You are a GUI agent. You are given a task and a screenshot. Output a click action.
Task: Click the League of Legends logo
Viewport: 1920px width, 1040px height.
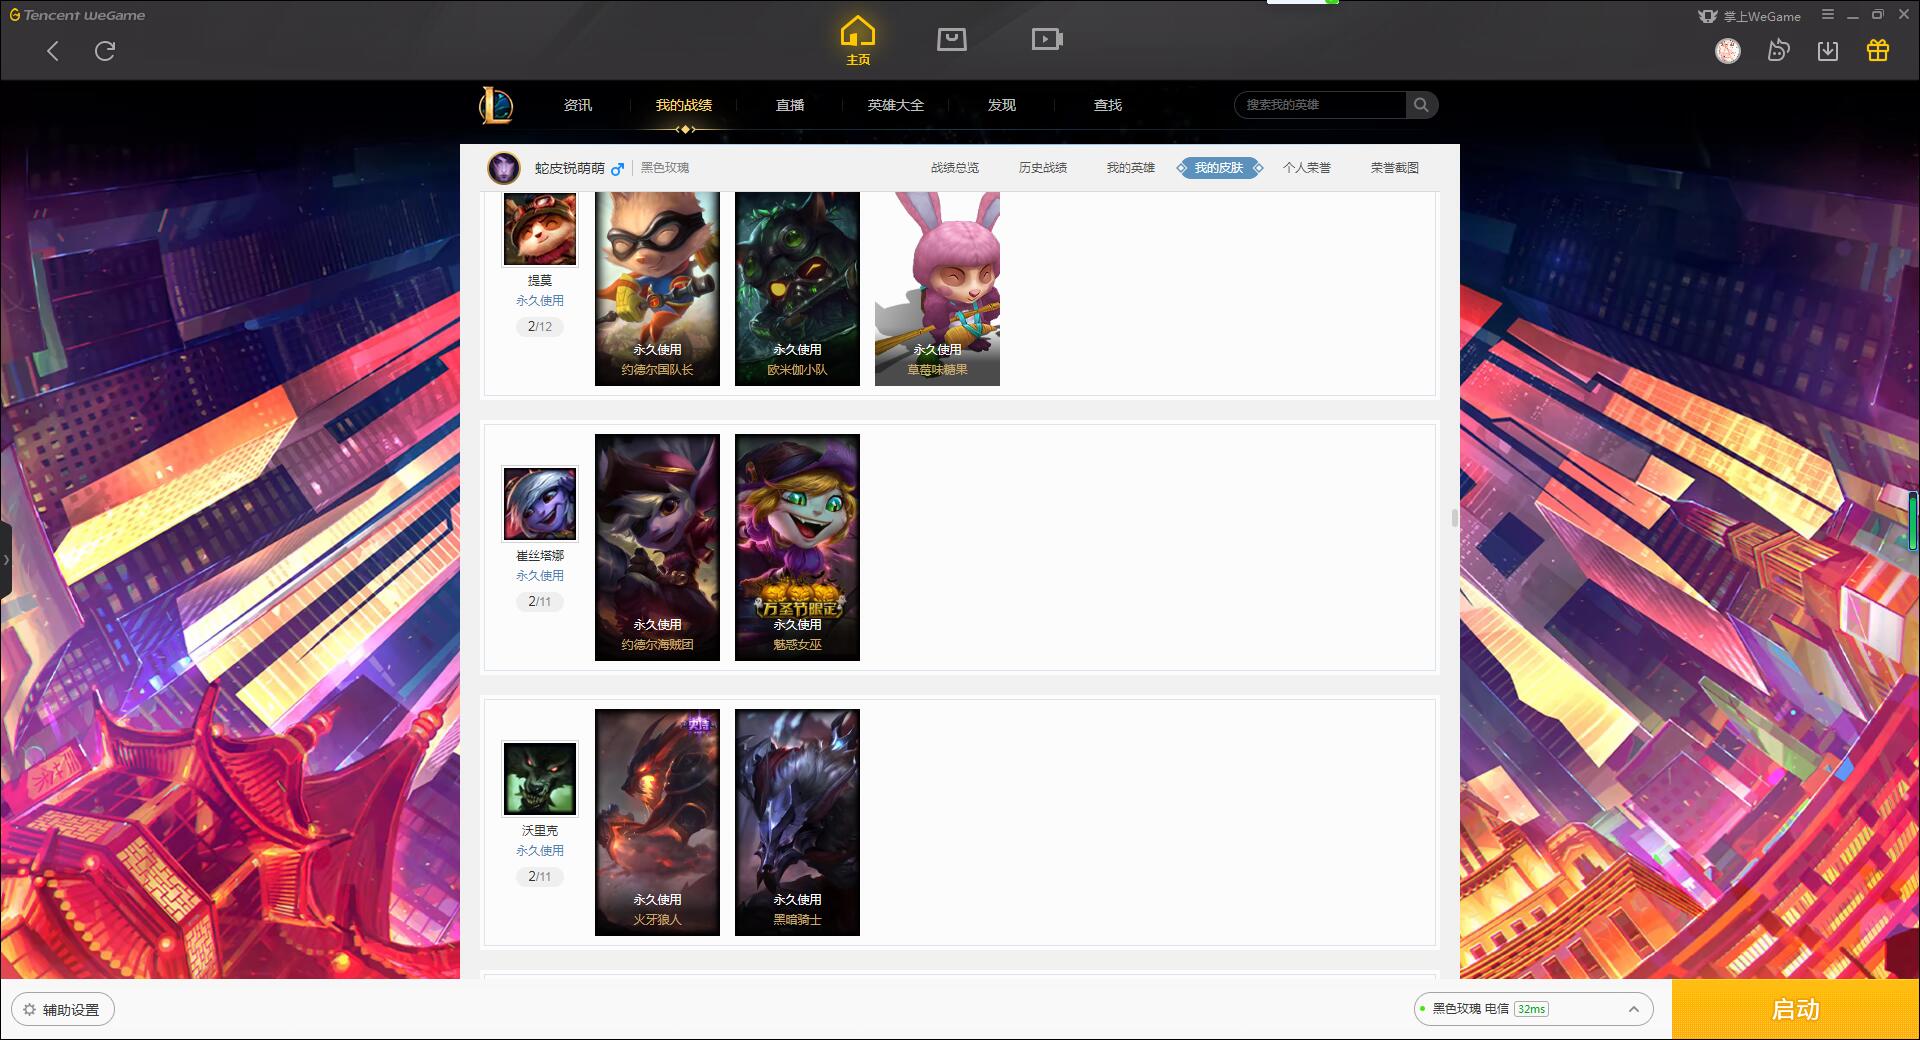pos(496,105)
